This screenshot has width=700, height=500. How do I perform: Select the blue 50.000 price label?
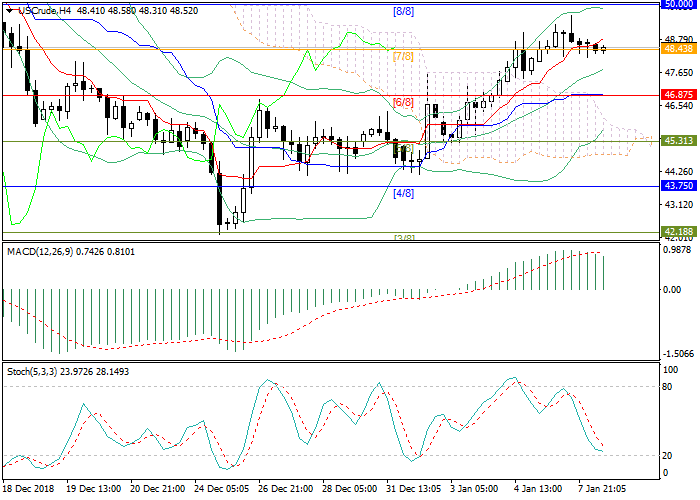(679, 4)
